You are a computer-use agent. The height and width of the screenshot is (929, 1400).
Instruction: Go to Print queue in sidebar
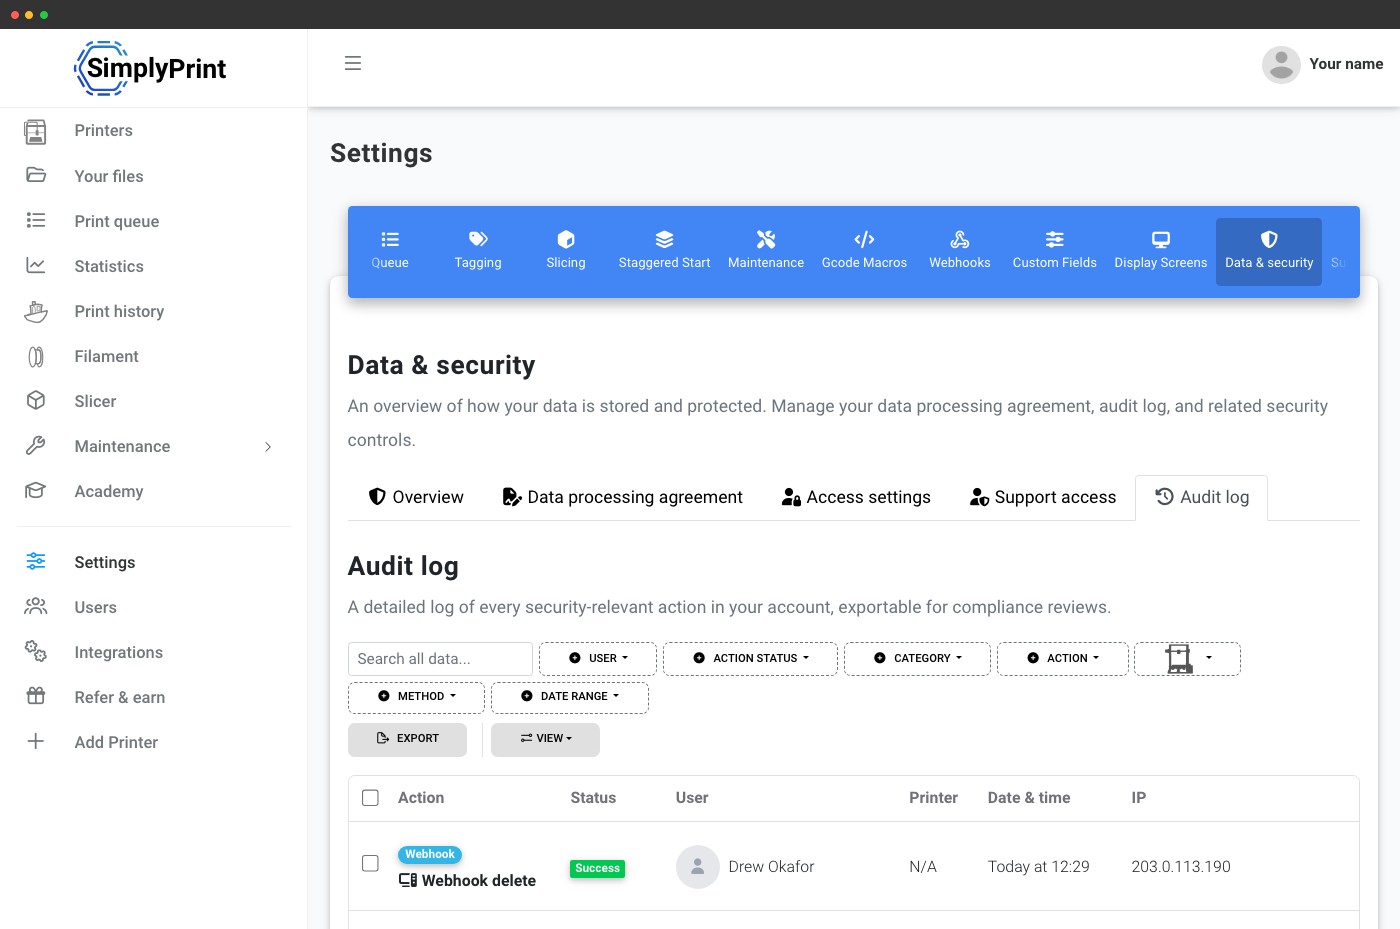[x=117, y=221]
